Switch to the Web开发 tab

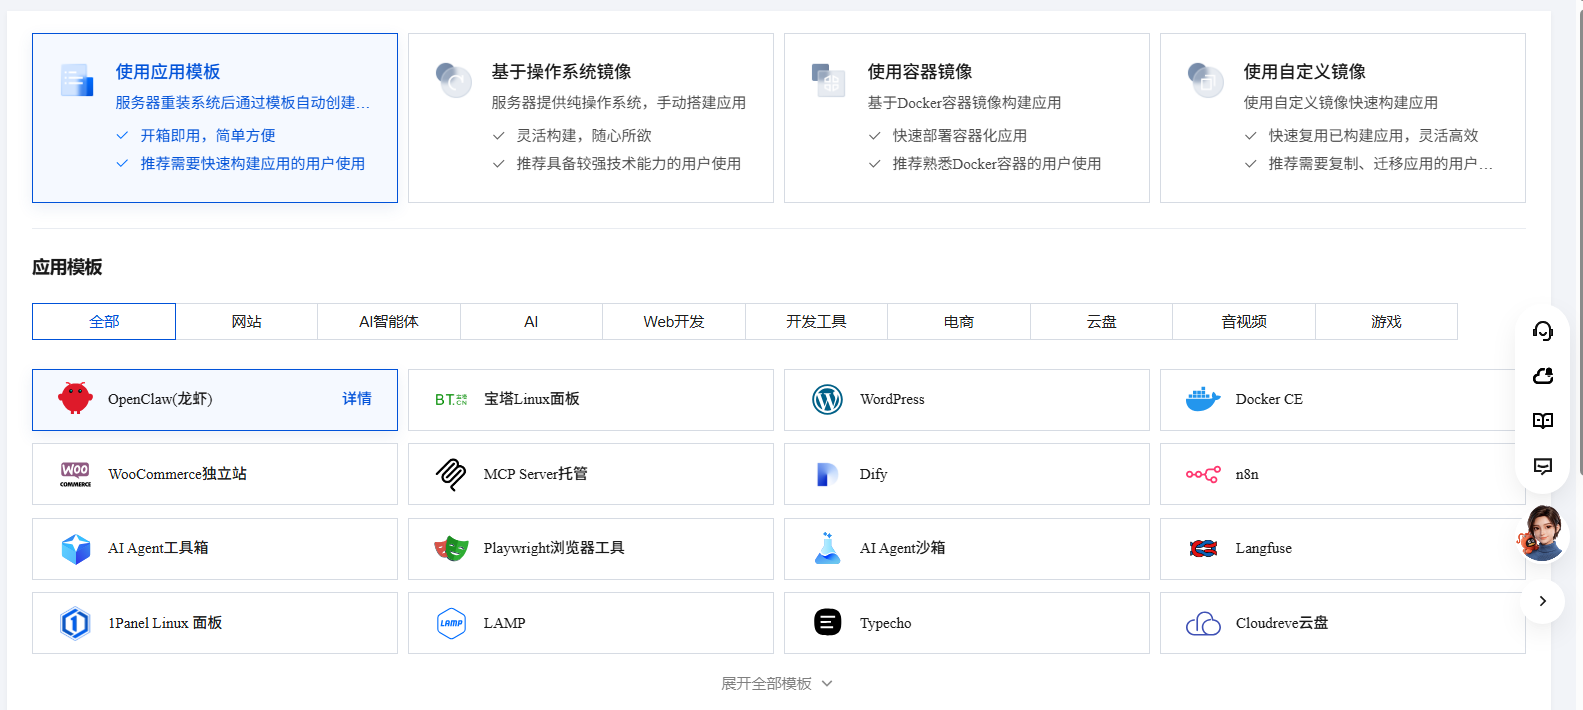674,321
